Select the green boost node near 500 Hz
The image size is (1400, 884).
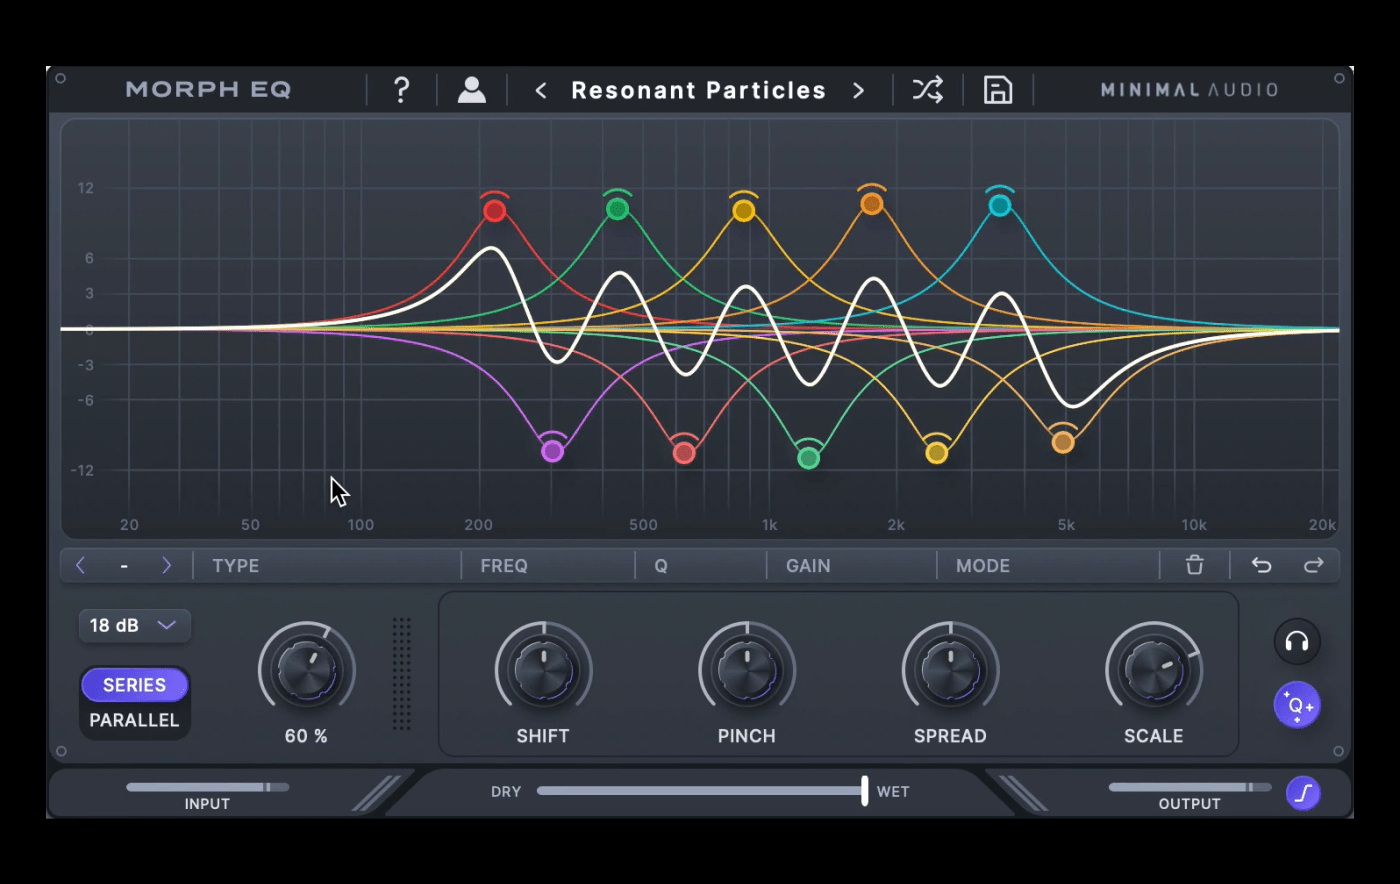[x=617, y=209]
